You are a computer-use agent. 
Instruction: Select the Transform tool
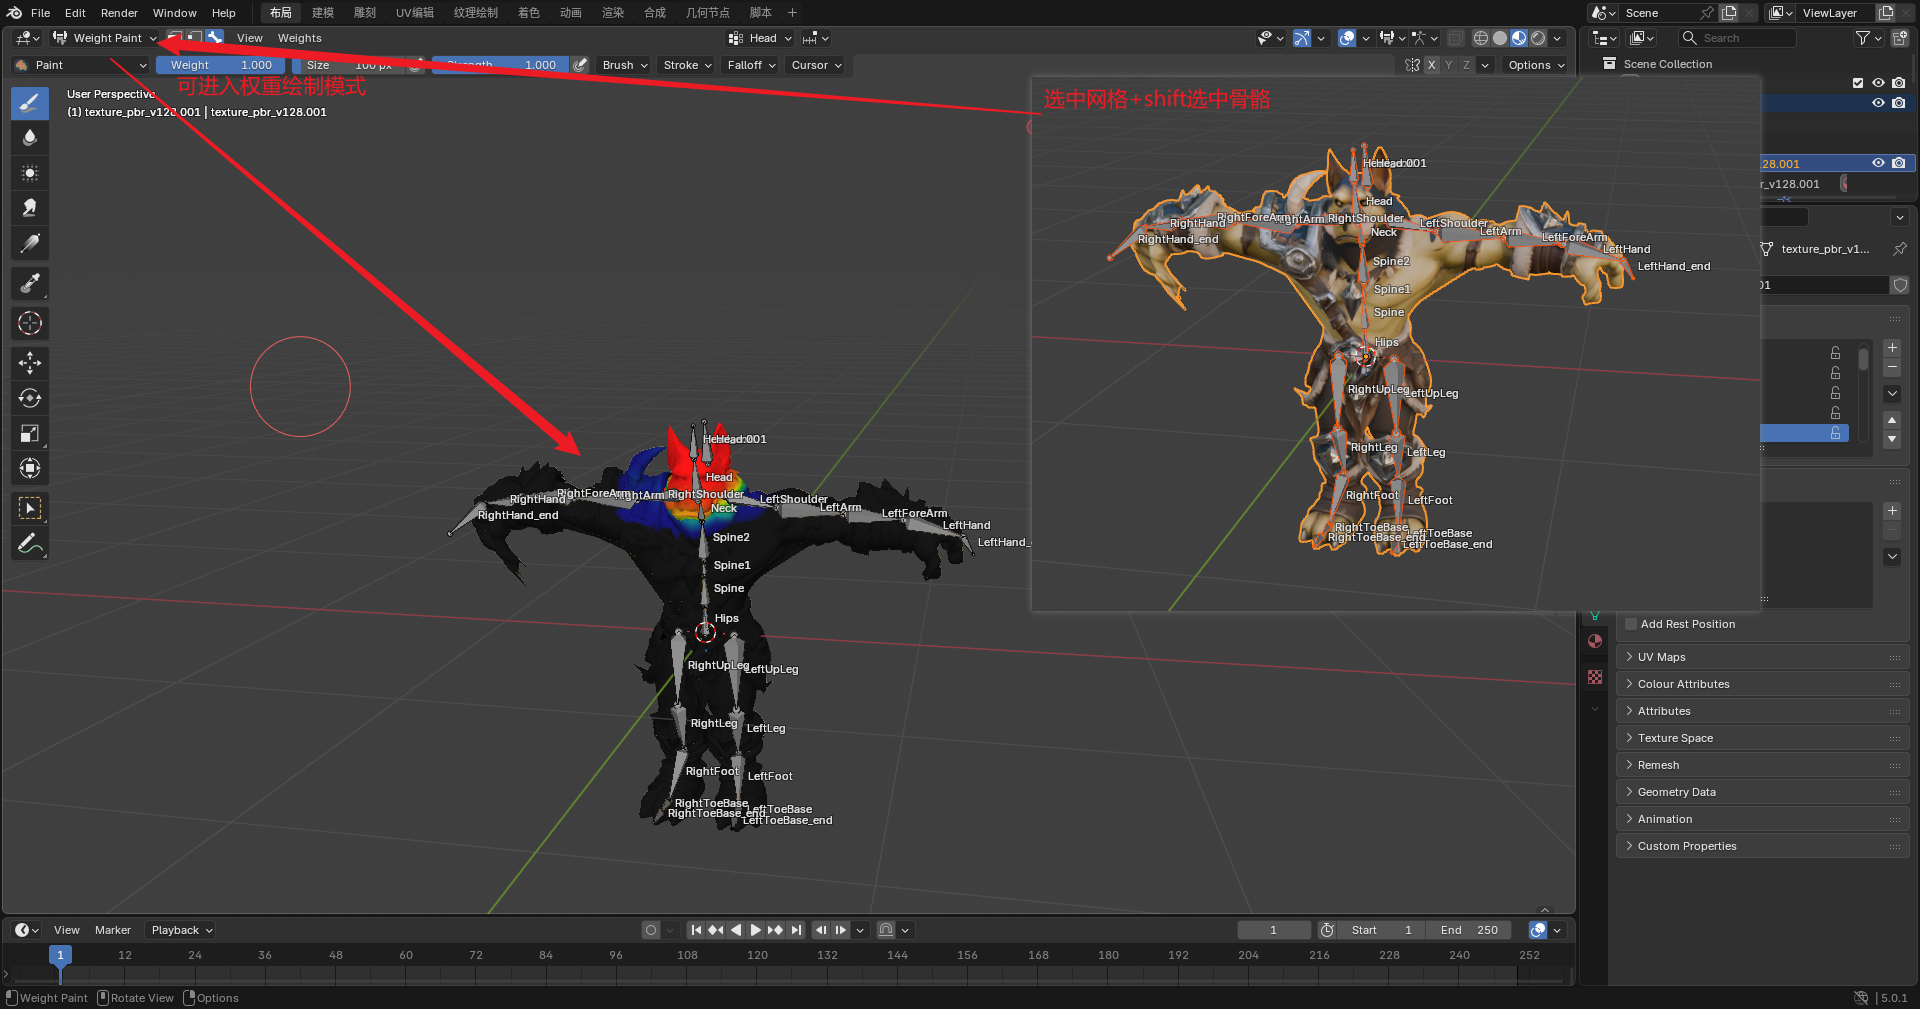click(x=30, y=468)
